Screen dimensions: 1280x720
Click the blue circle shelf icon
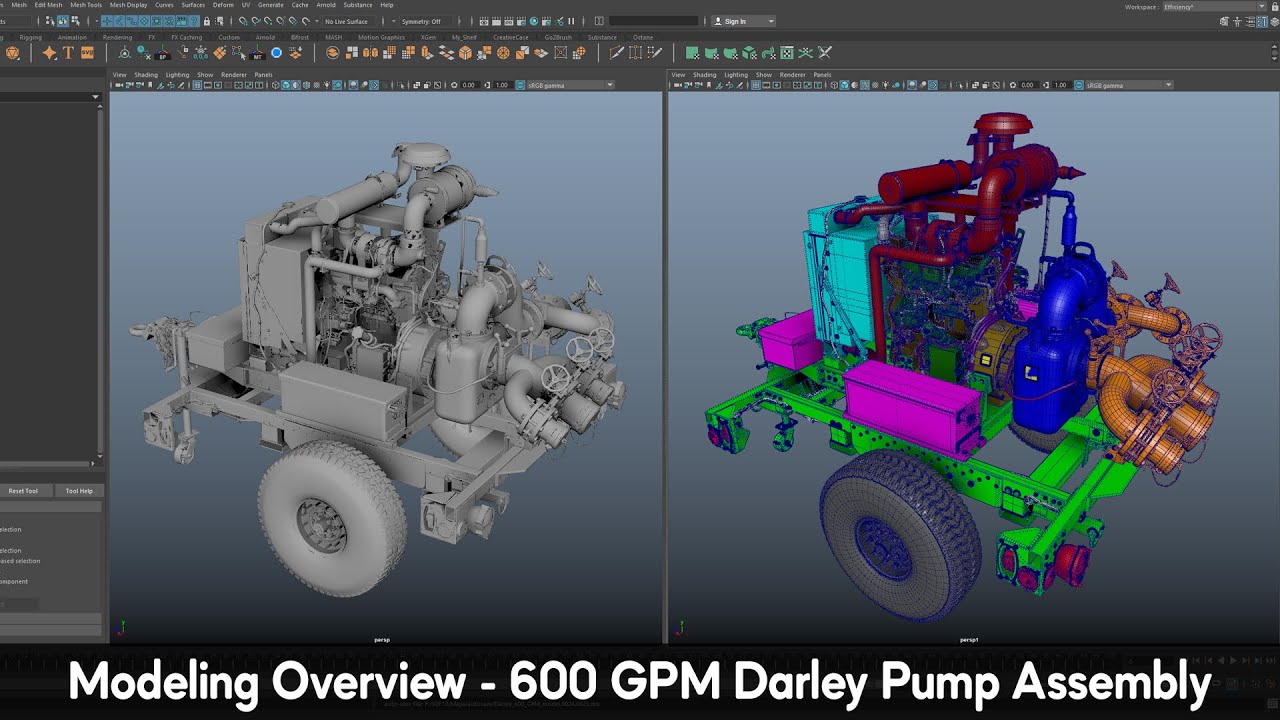[276, 53]
